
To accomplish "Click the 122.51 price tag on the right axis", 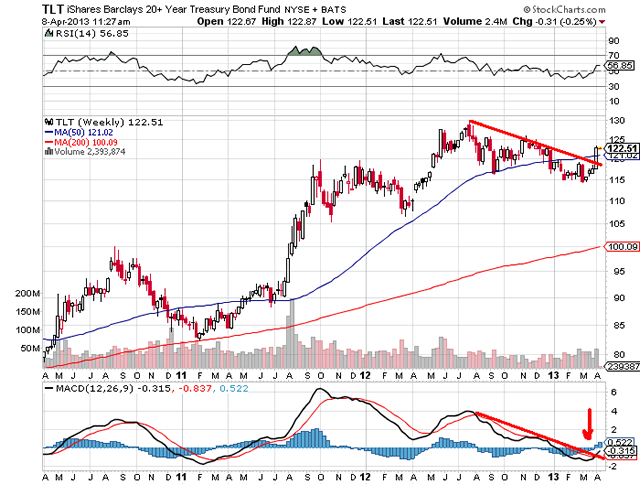I will tap(622, 148).
